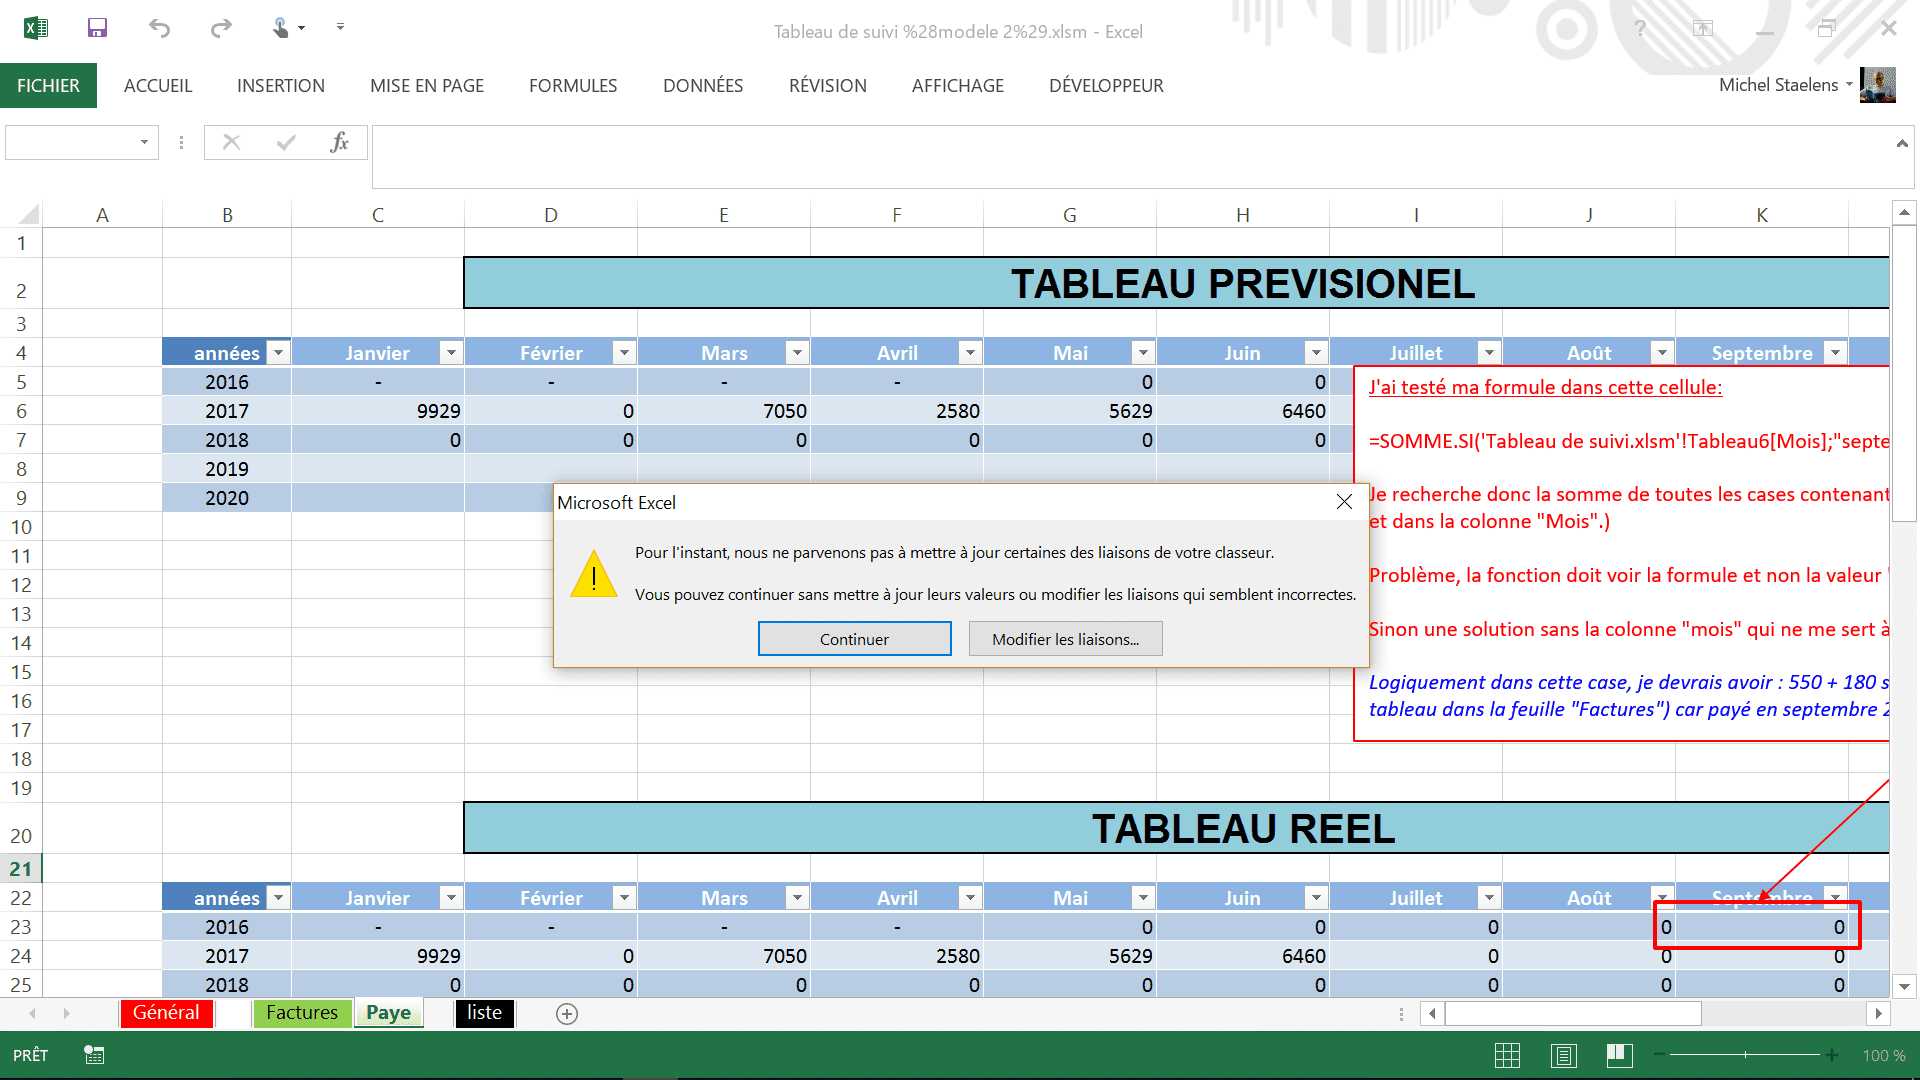Close the Microsoft Excel dialog
This screenshot has height=1080, width=1920.
click(1344, 502)
